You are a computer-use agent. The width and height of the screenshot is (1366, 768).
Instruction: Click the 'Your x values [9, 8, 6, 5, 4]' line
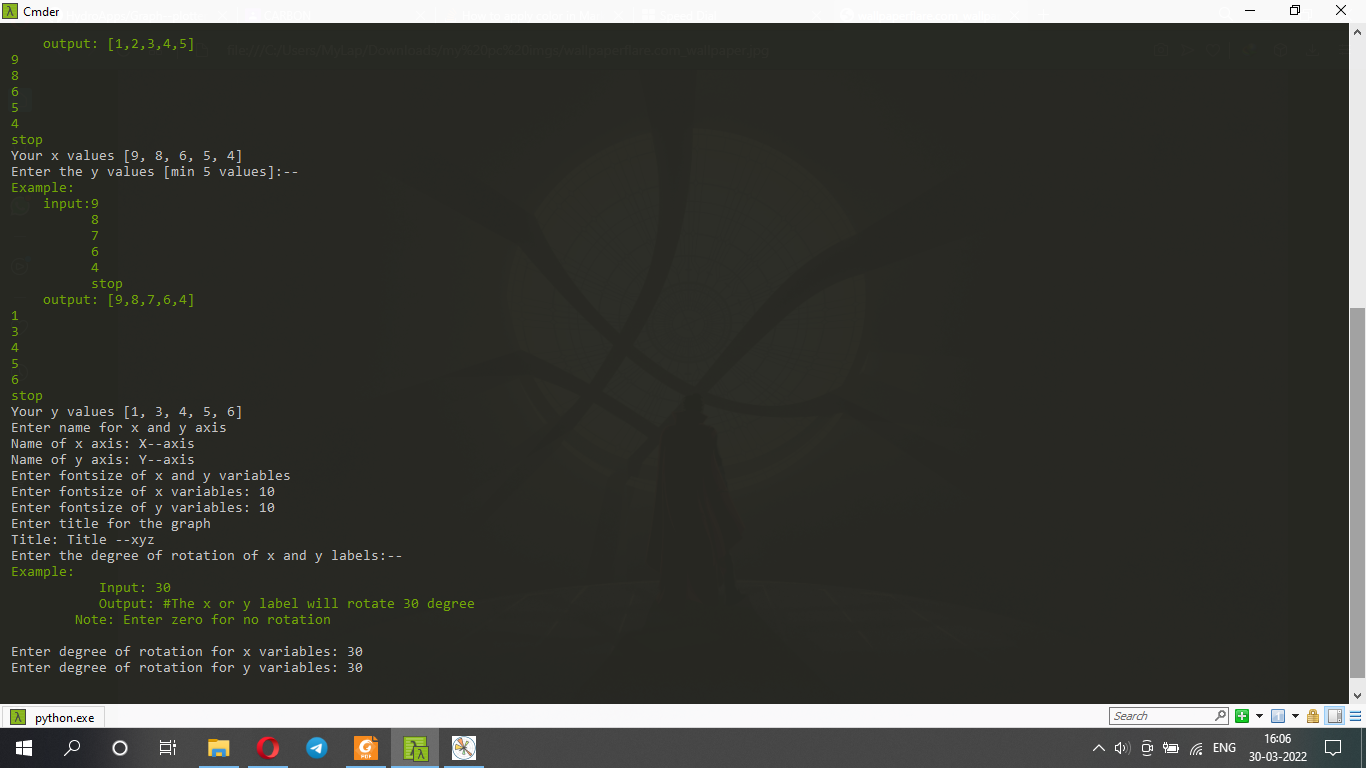click(x=126, y=156)
